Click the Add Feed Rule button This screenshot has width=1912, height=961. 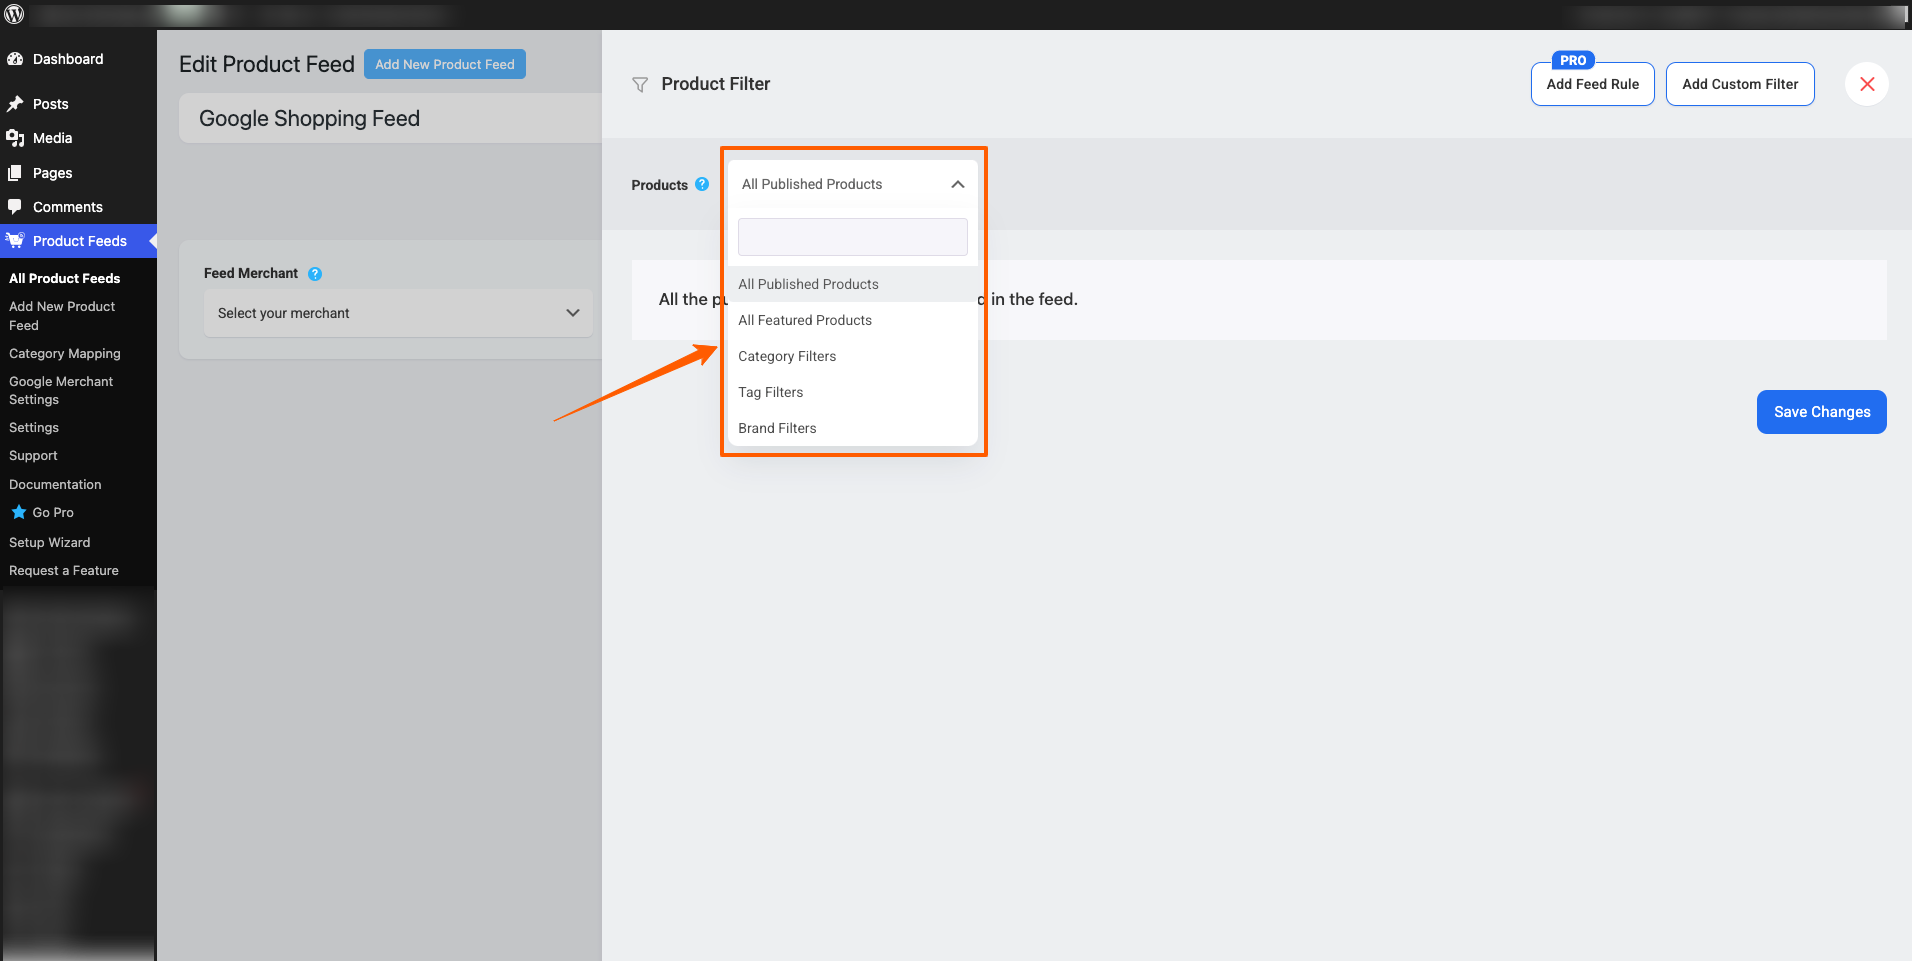[1592, 84]
